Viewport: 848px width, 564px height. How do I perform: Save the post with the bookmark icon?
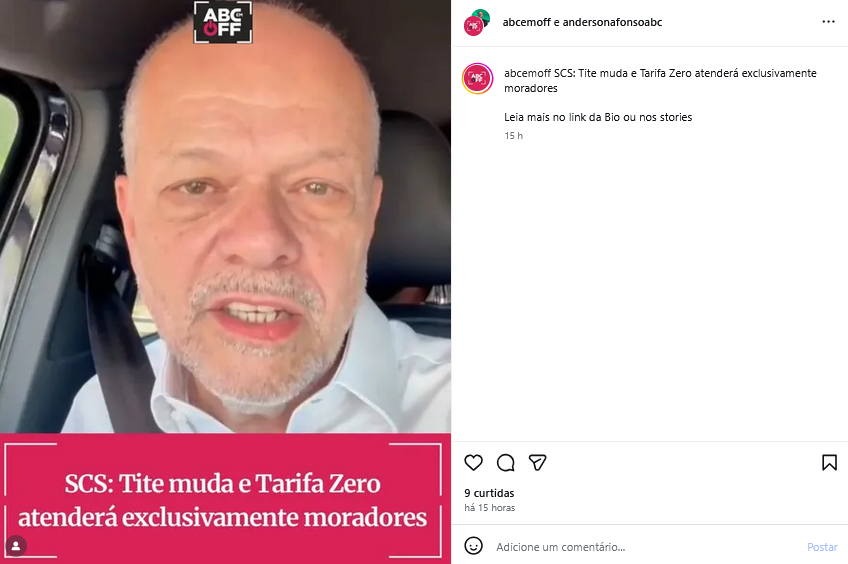click(x=829, y=462)
